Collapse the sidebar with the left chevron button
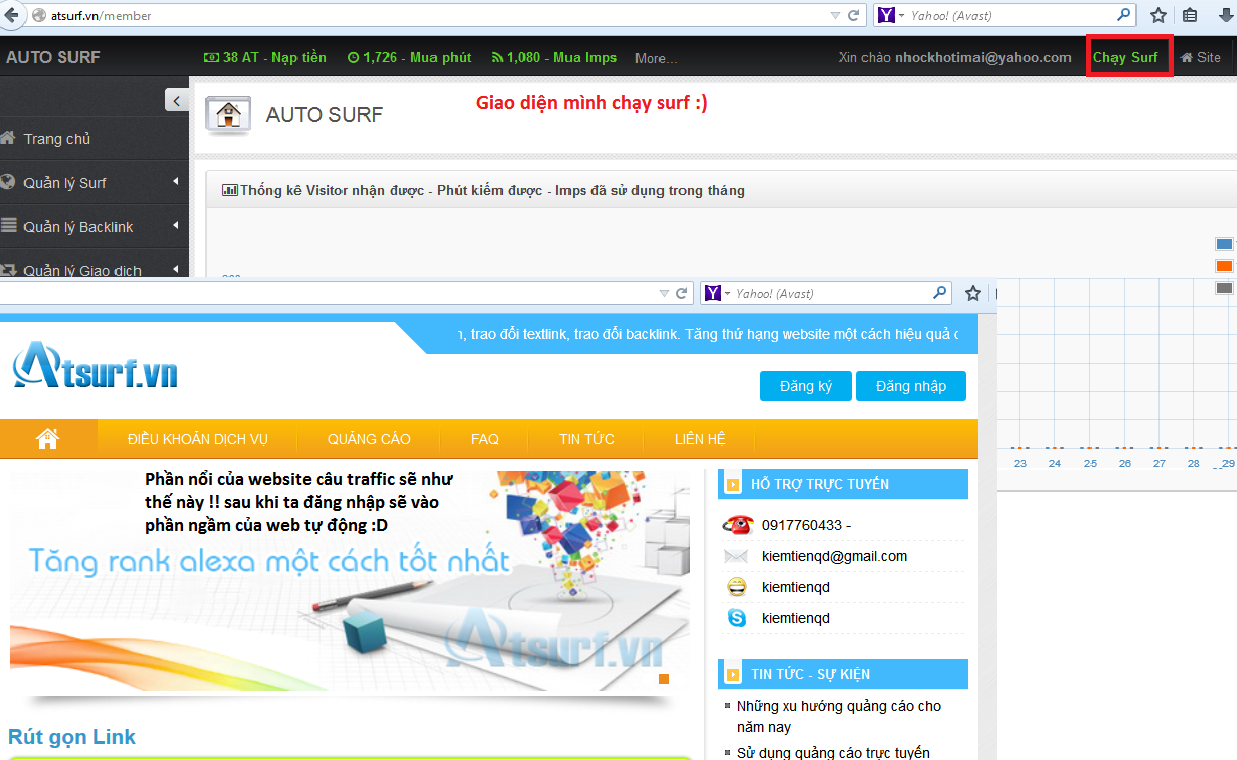Screen dimensions: 1237x760 pyautogui.click(x=176, y=100)
